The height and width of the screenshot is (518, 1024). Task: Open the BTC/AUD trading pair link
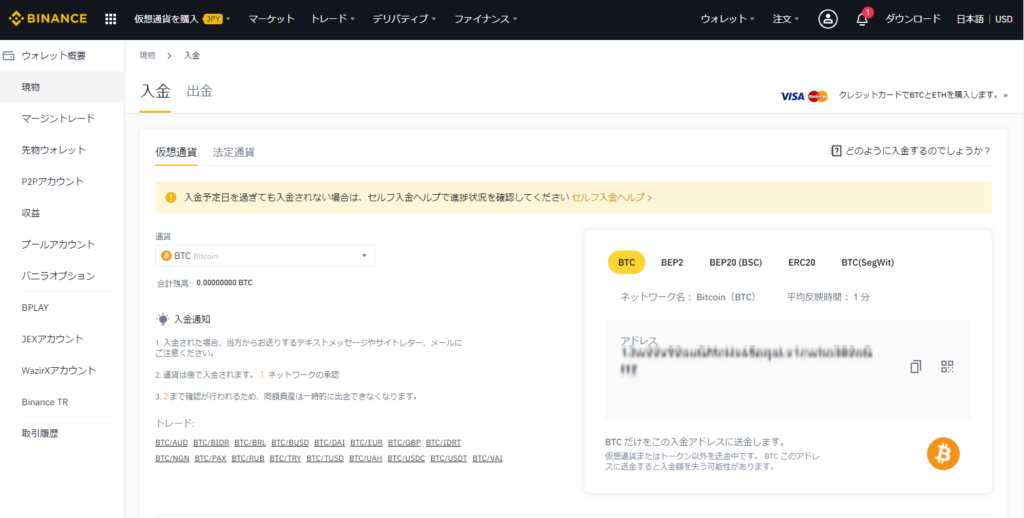[x=172, y=442]
